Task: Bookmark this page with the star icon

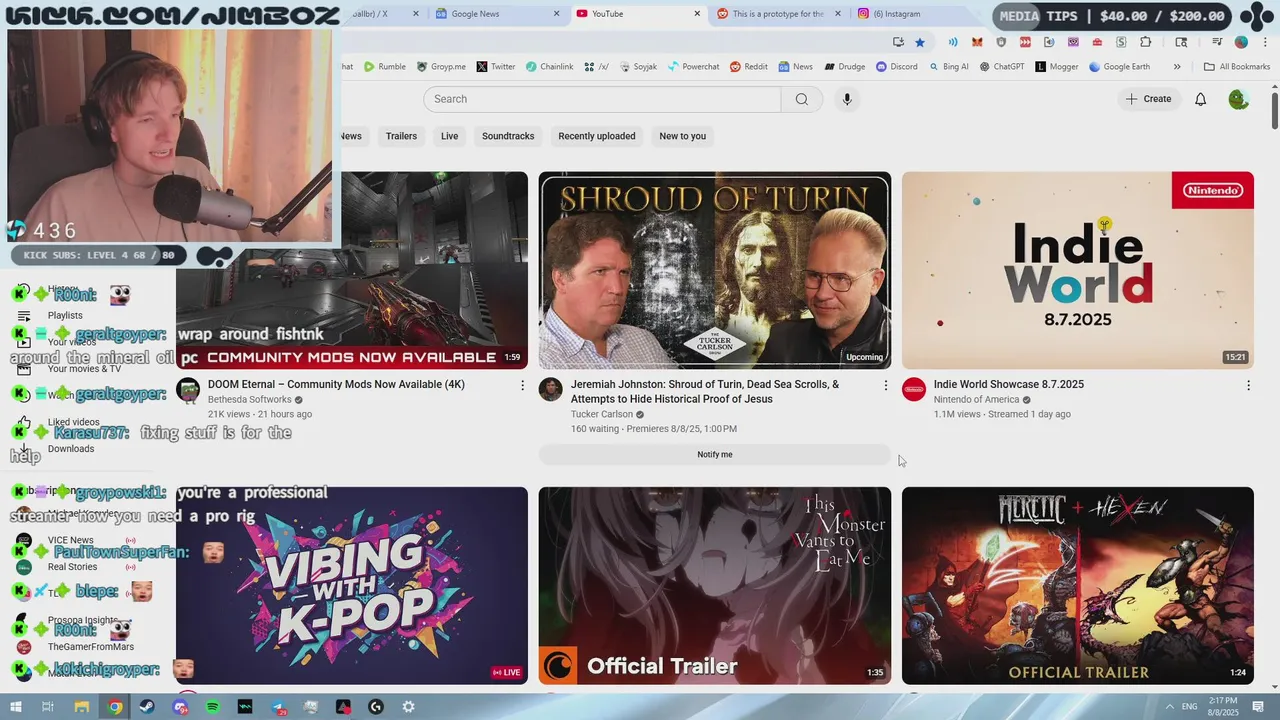Action: pyautogui.click(x=920, y=42)
